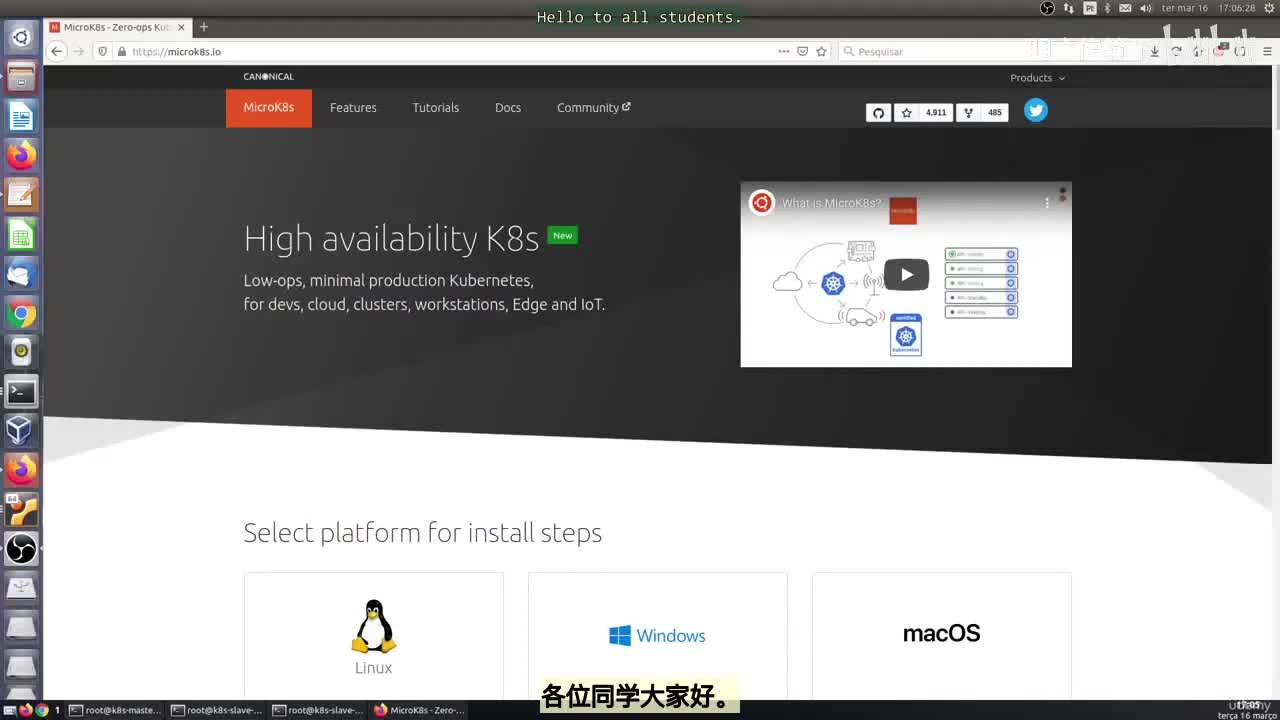This screenshot has width=1280, height=720.
Task: Click the OBS tray icon in top bar
Action: [1047, 8]
